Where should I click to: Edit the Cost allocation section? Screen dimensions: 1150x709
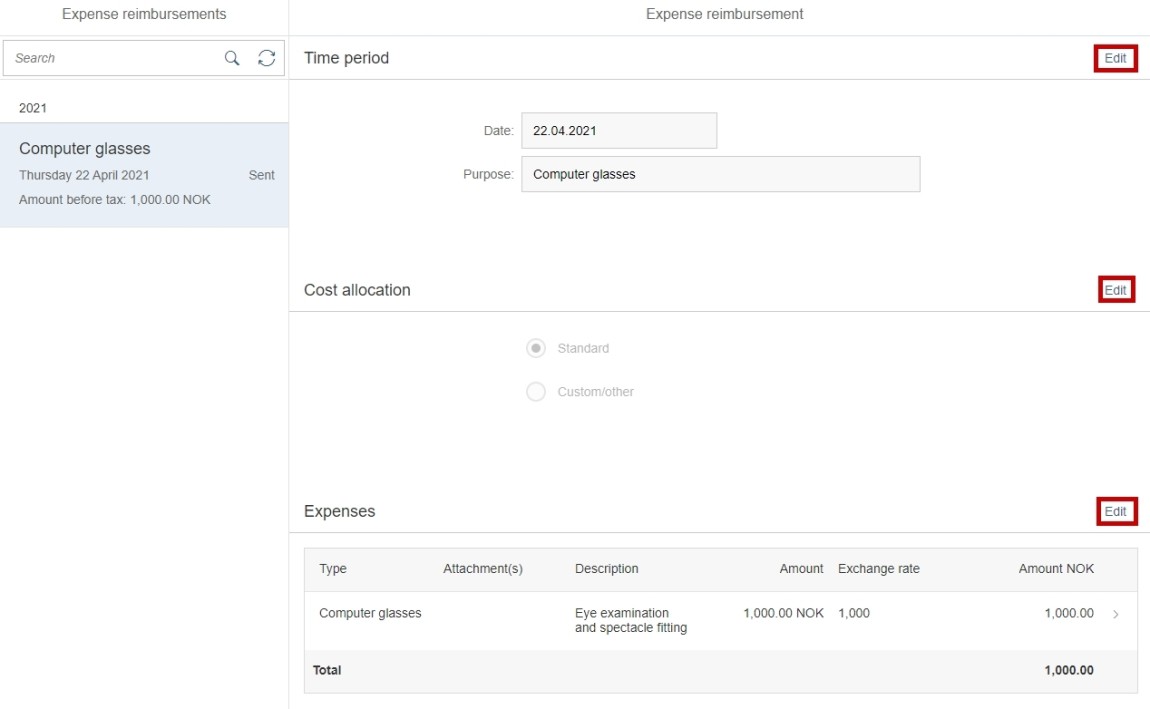coord(1116,290)
